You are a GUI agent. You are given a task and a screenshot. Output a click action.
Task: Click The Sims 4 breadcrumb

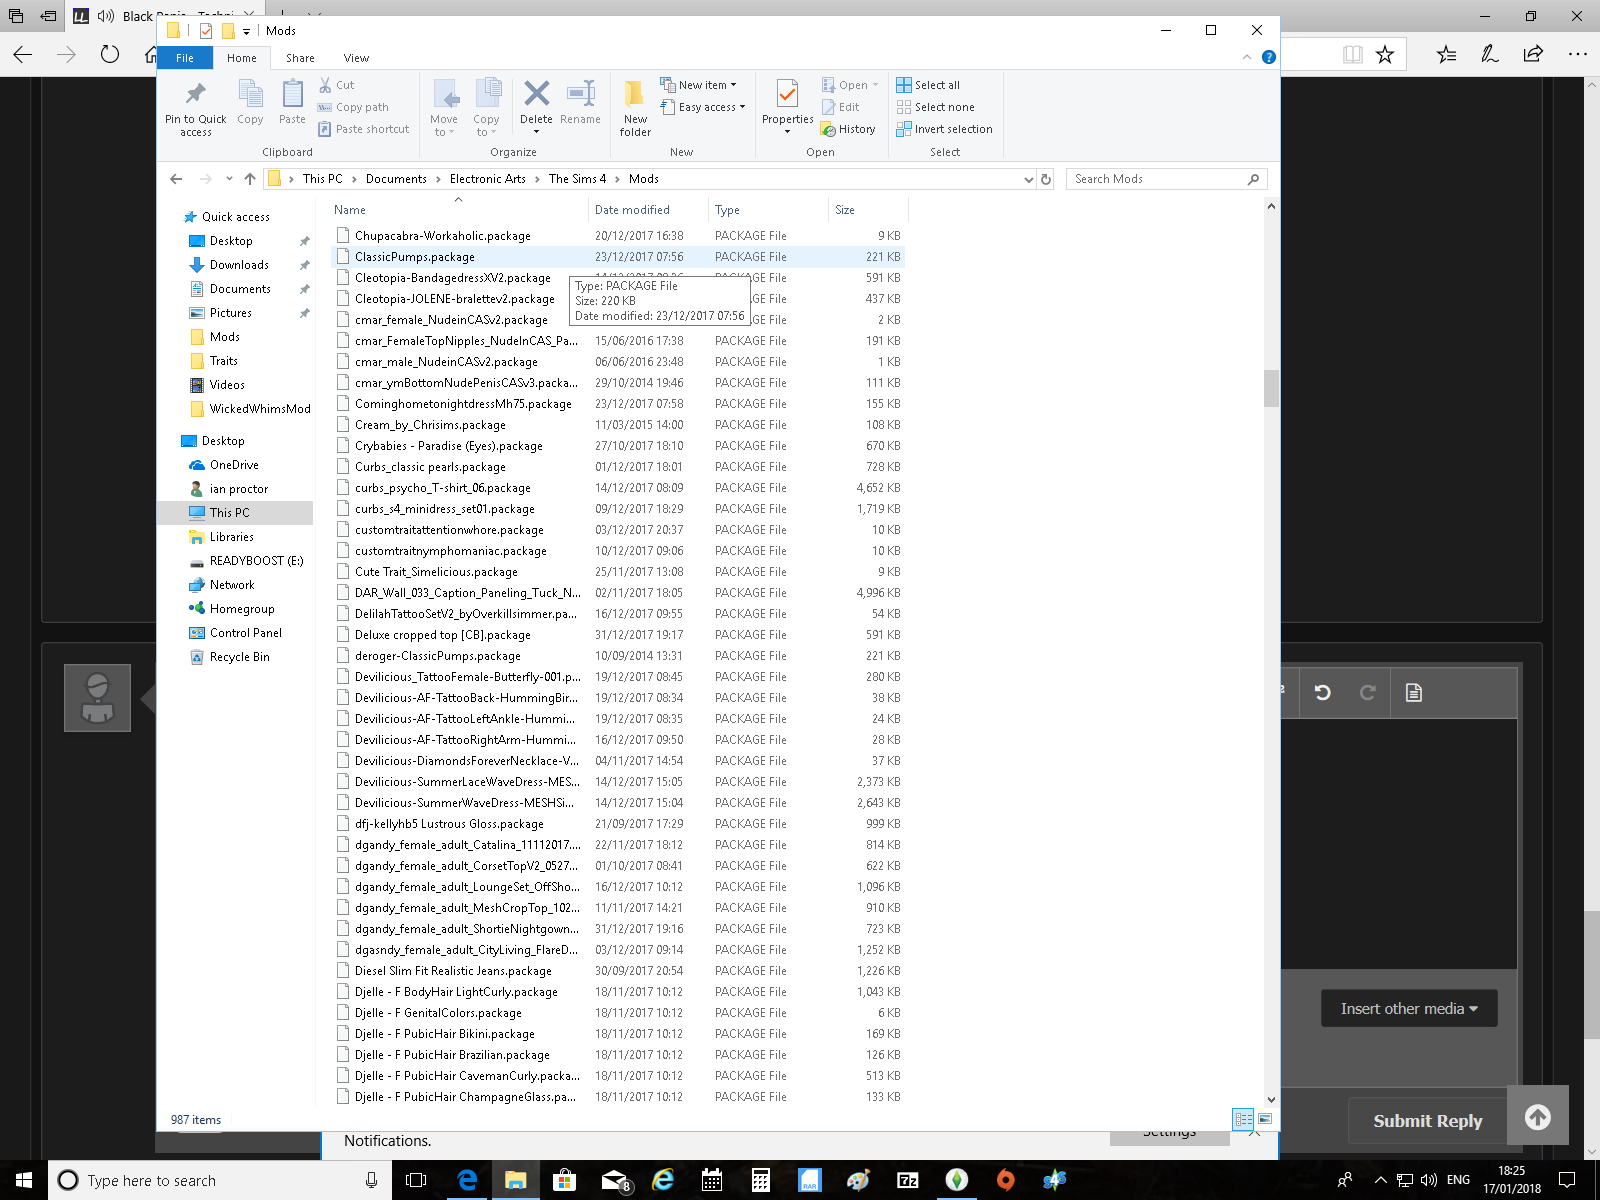tap(577, 179)
